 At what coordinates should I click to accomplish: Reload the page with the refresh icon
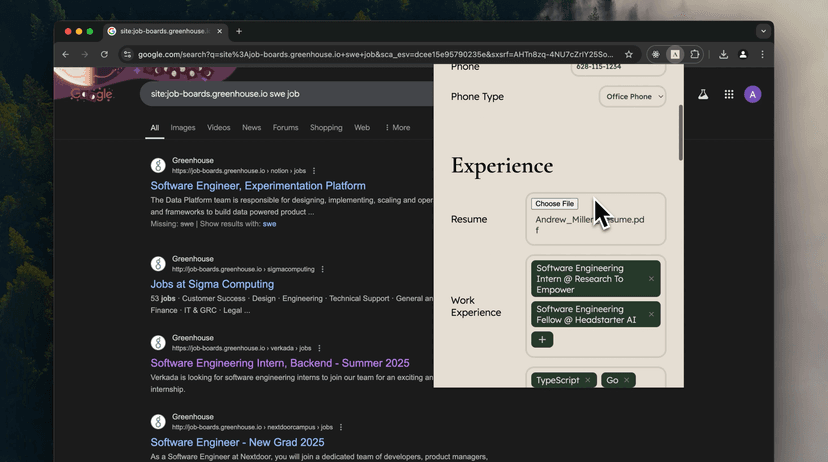pyautogui.click(x=104, y=54)
